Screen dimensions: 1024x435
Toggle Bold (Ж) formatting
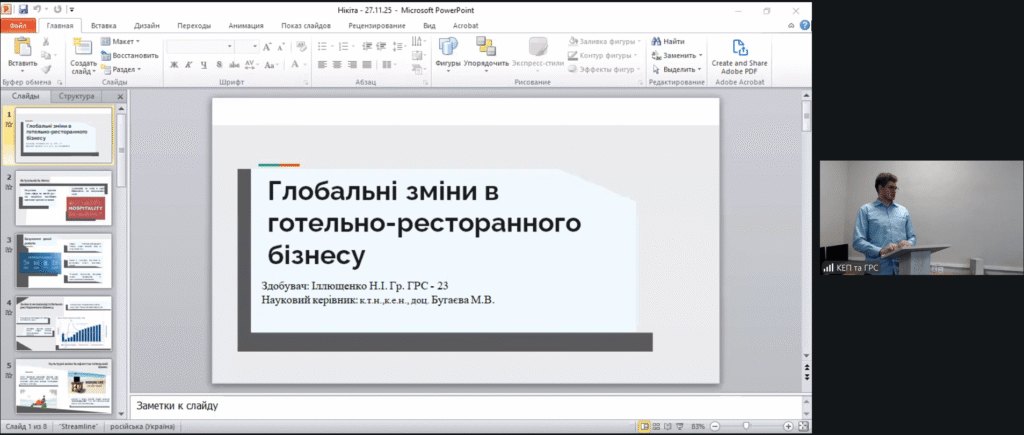174,65
